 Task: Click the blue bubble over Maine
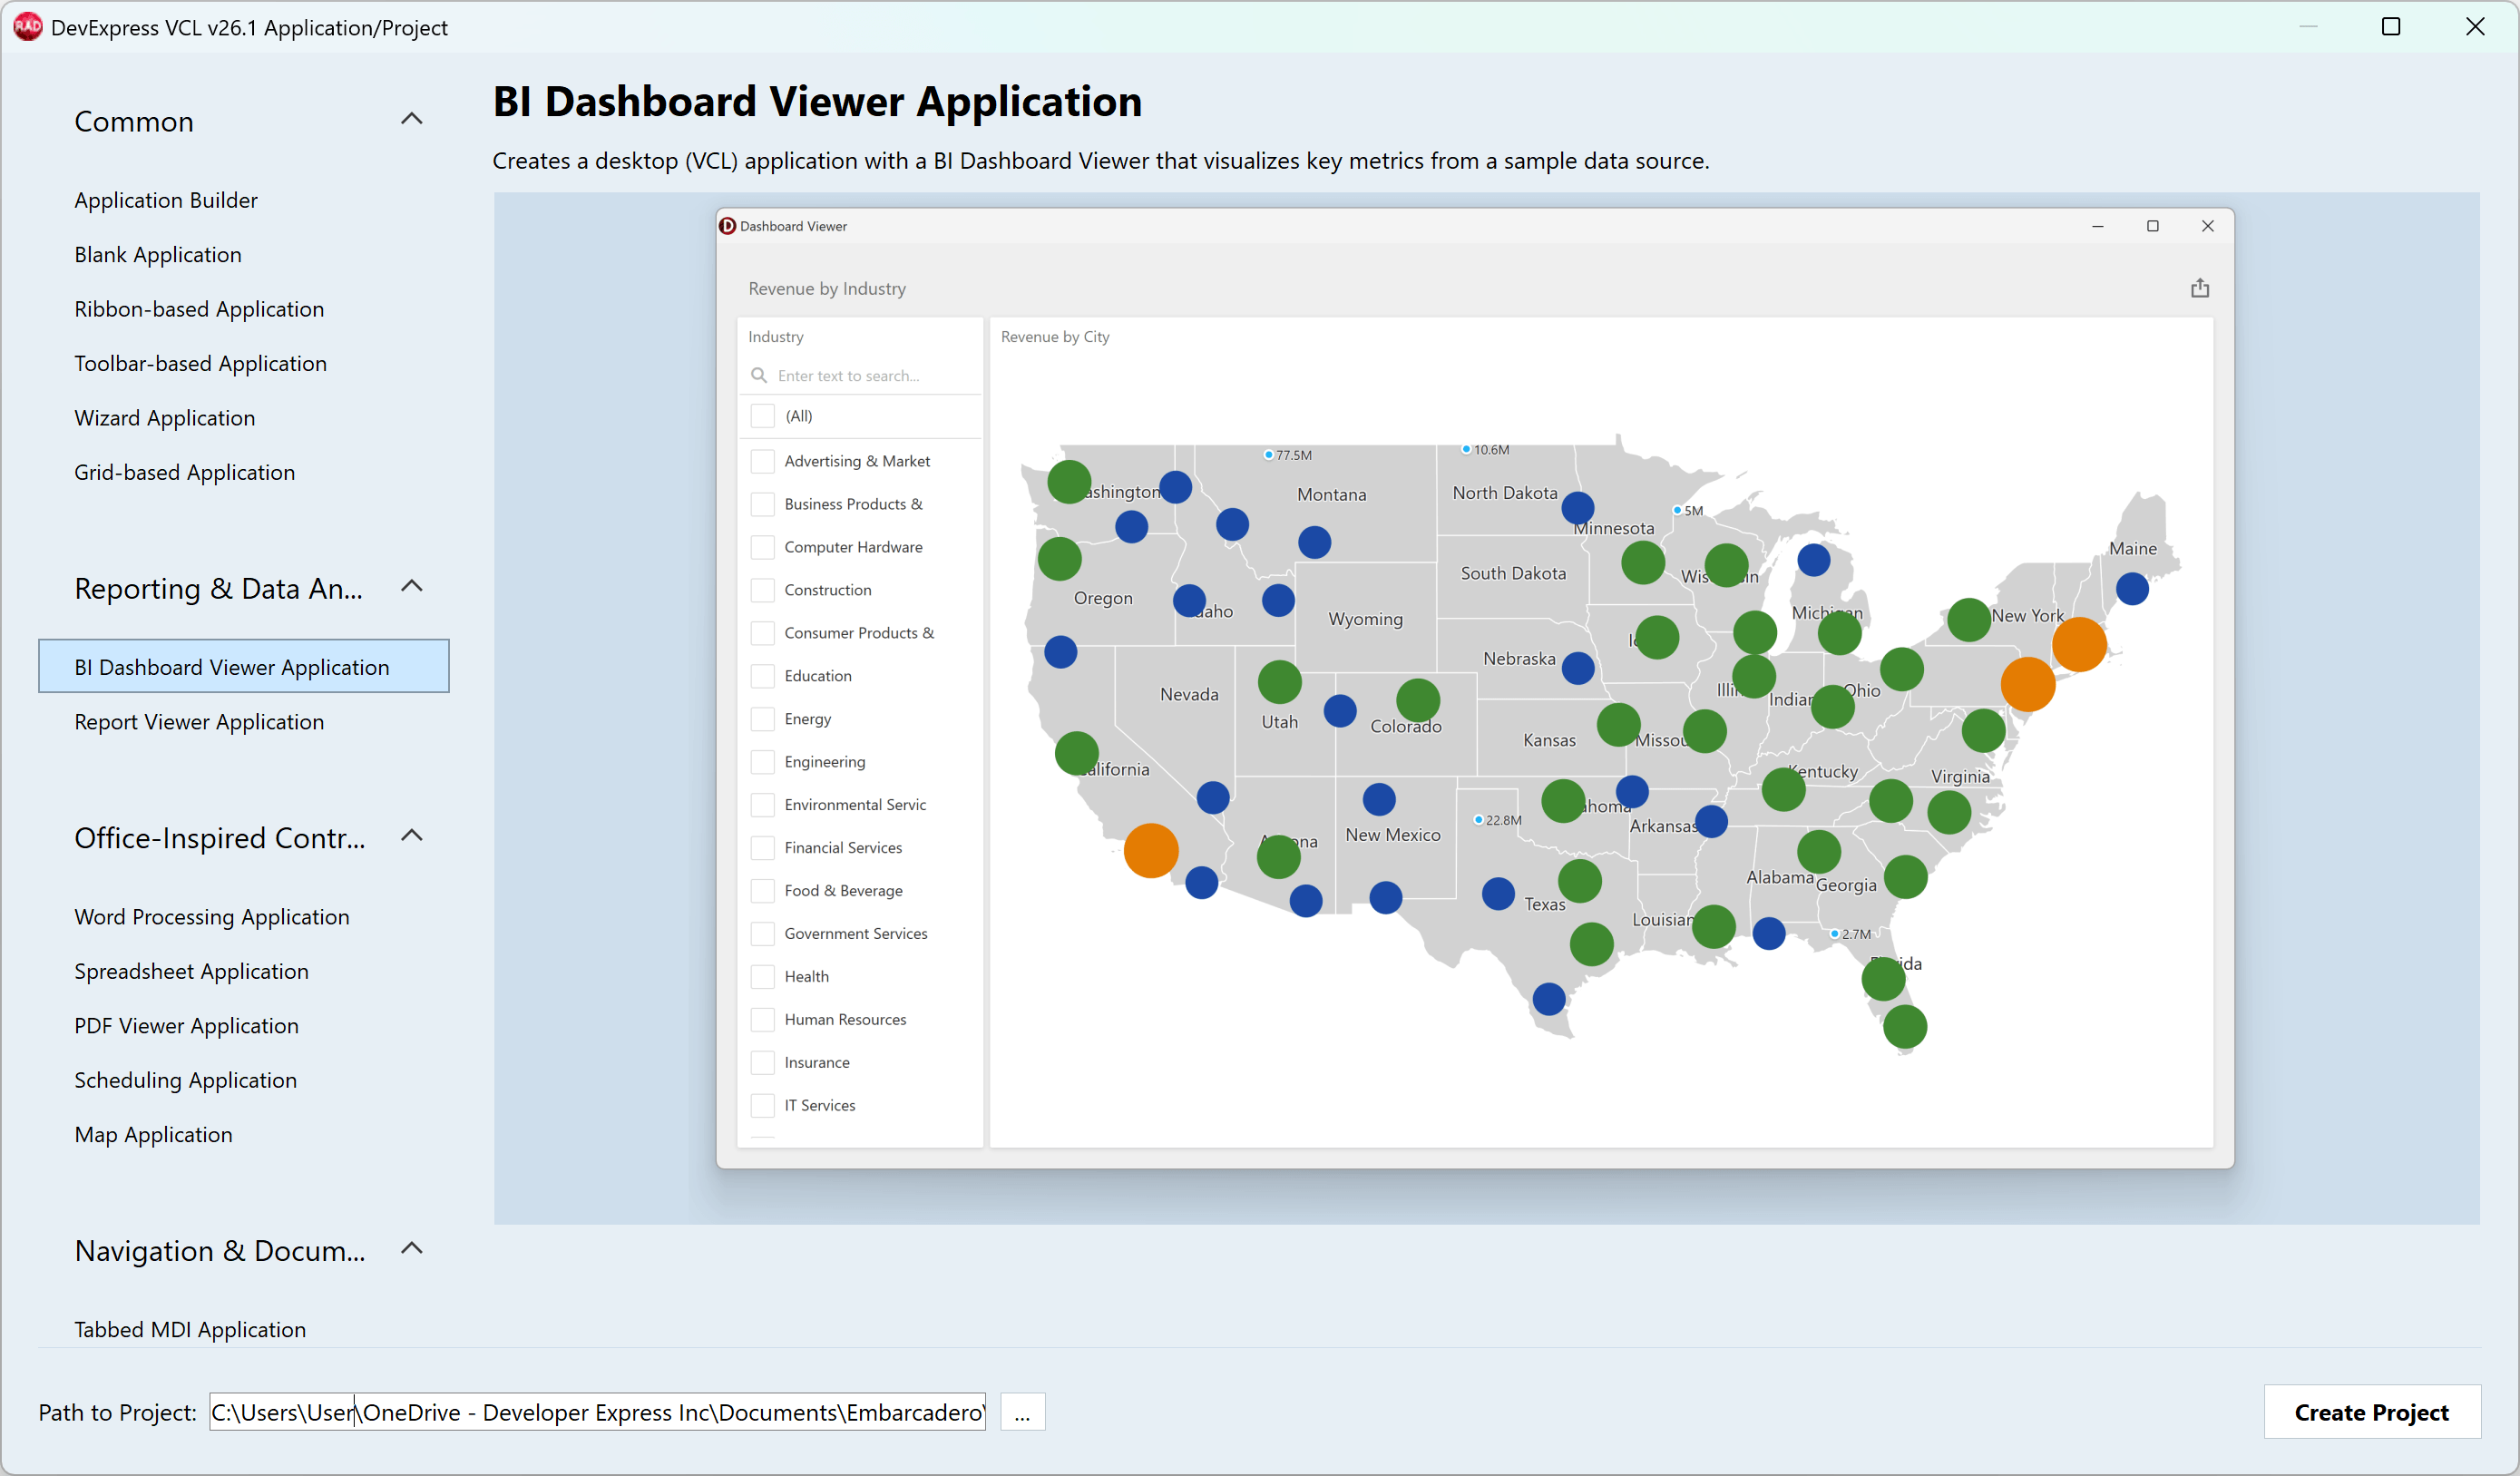(x=2132, y=588)
